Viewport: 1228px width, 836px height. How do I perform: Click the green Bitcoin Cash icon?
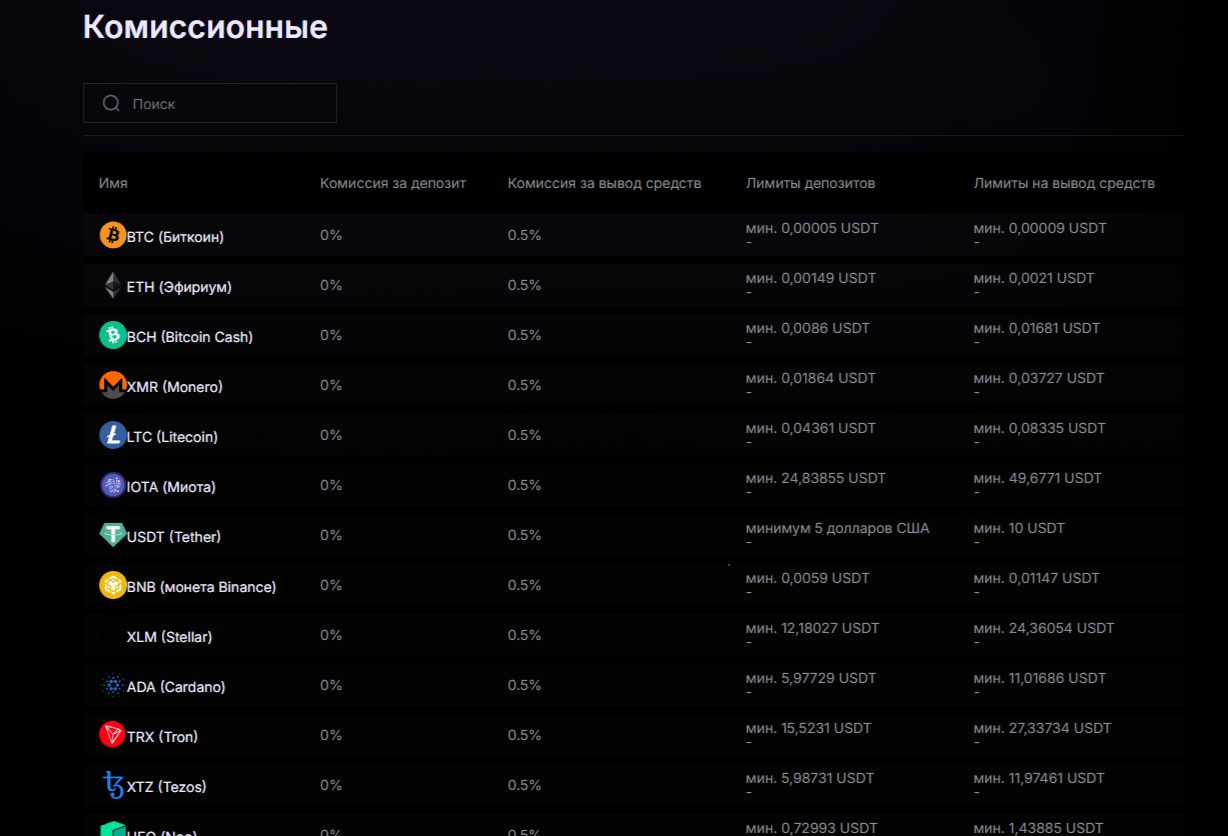click(113, 336)
